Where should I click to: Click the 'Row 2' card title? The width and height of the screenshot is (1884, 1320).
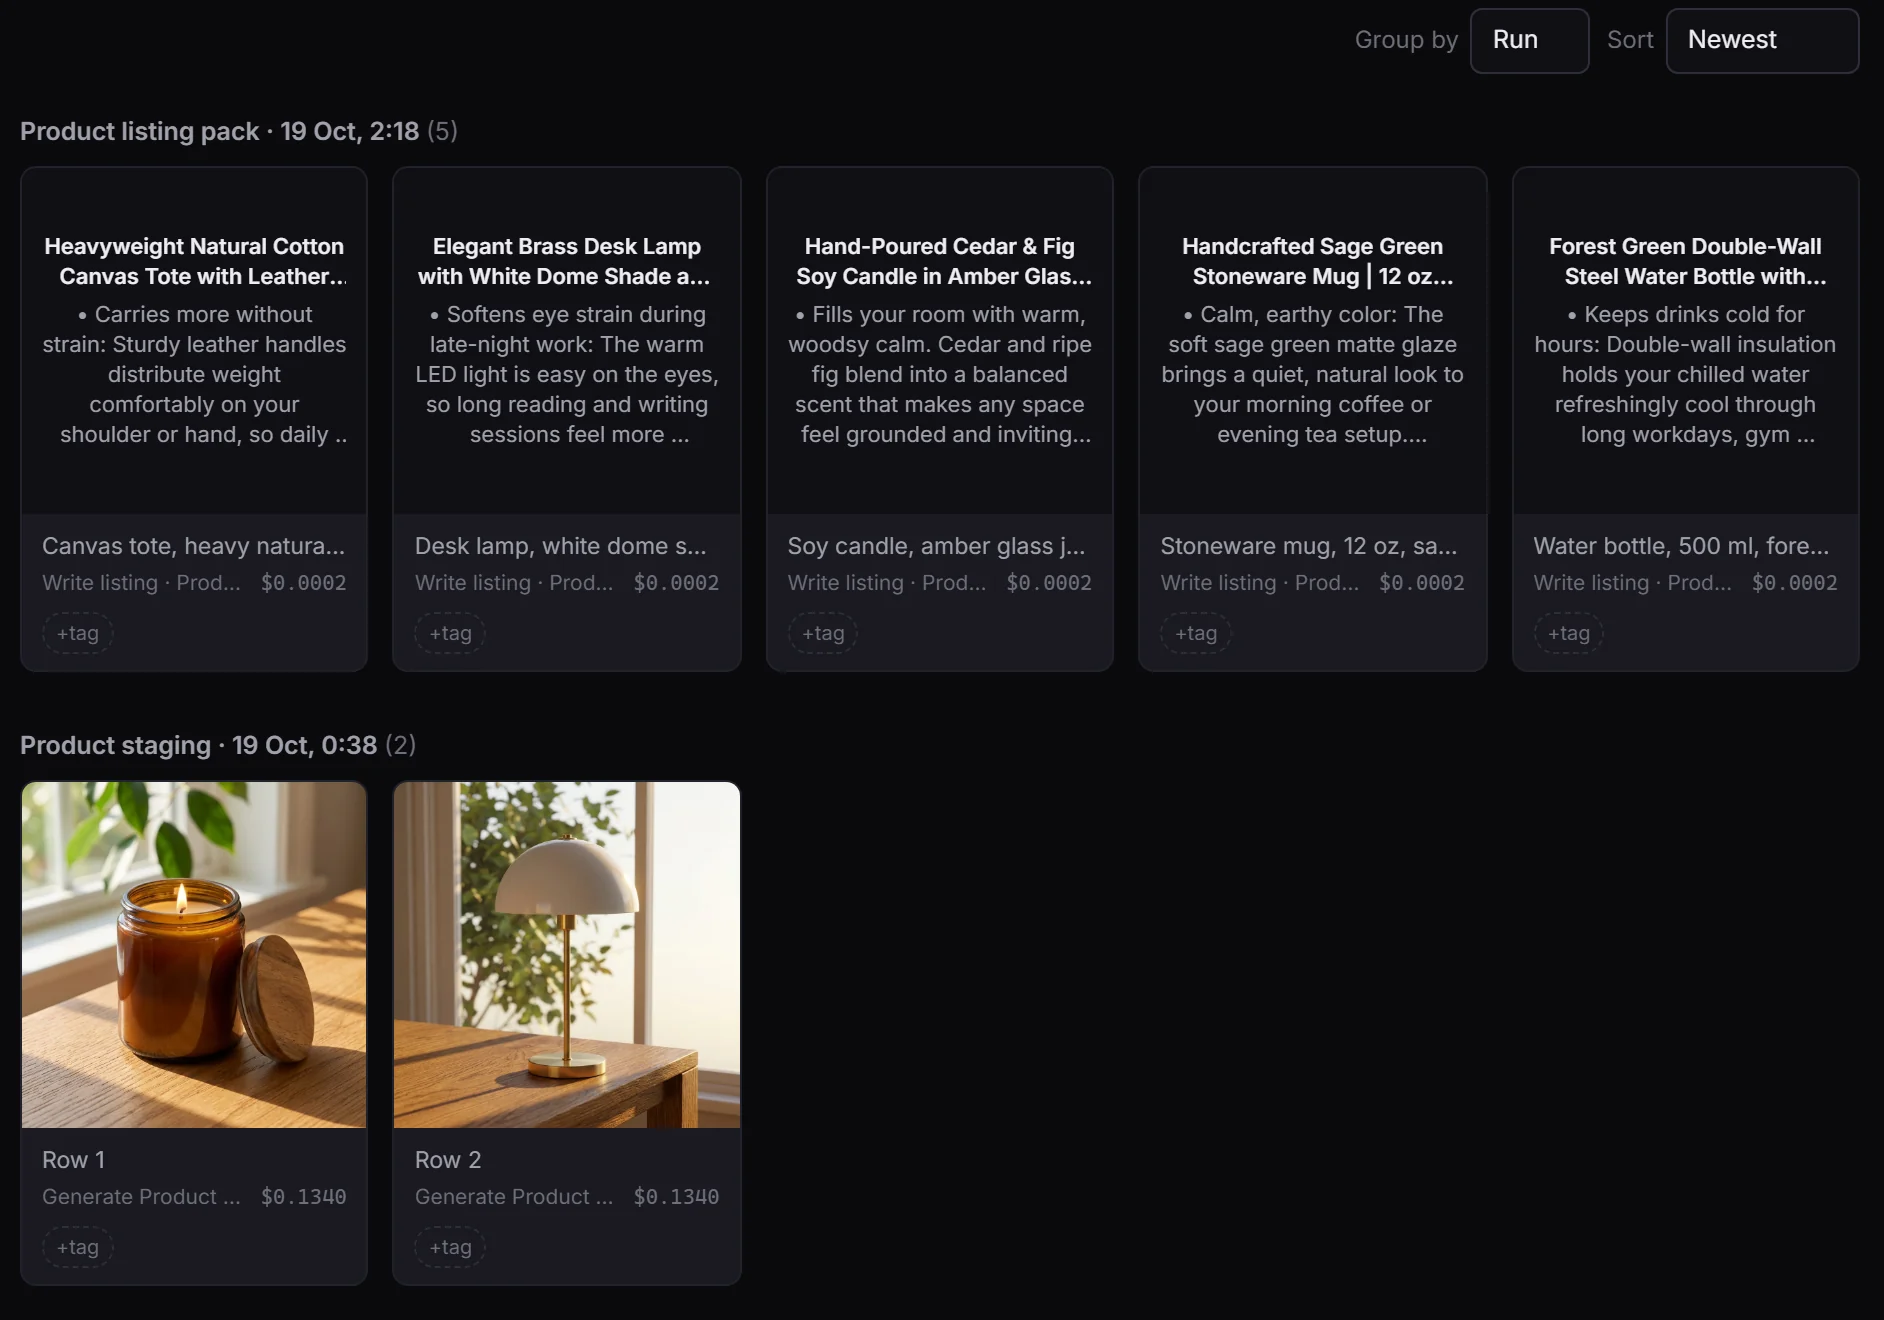tap(448, 1160)
